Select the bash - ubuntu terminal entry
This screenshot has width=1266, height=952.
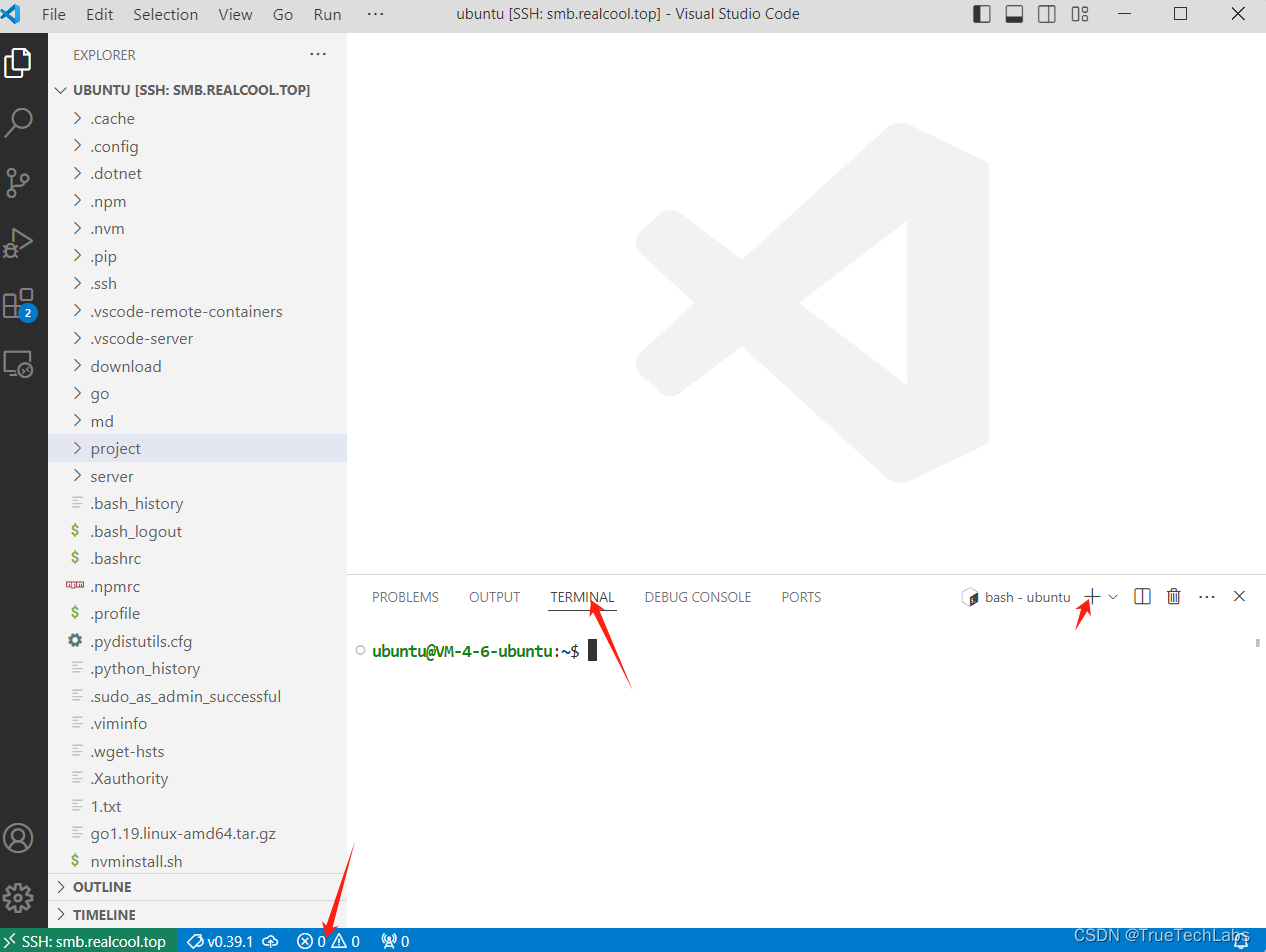click(x=1015, y=597)
